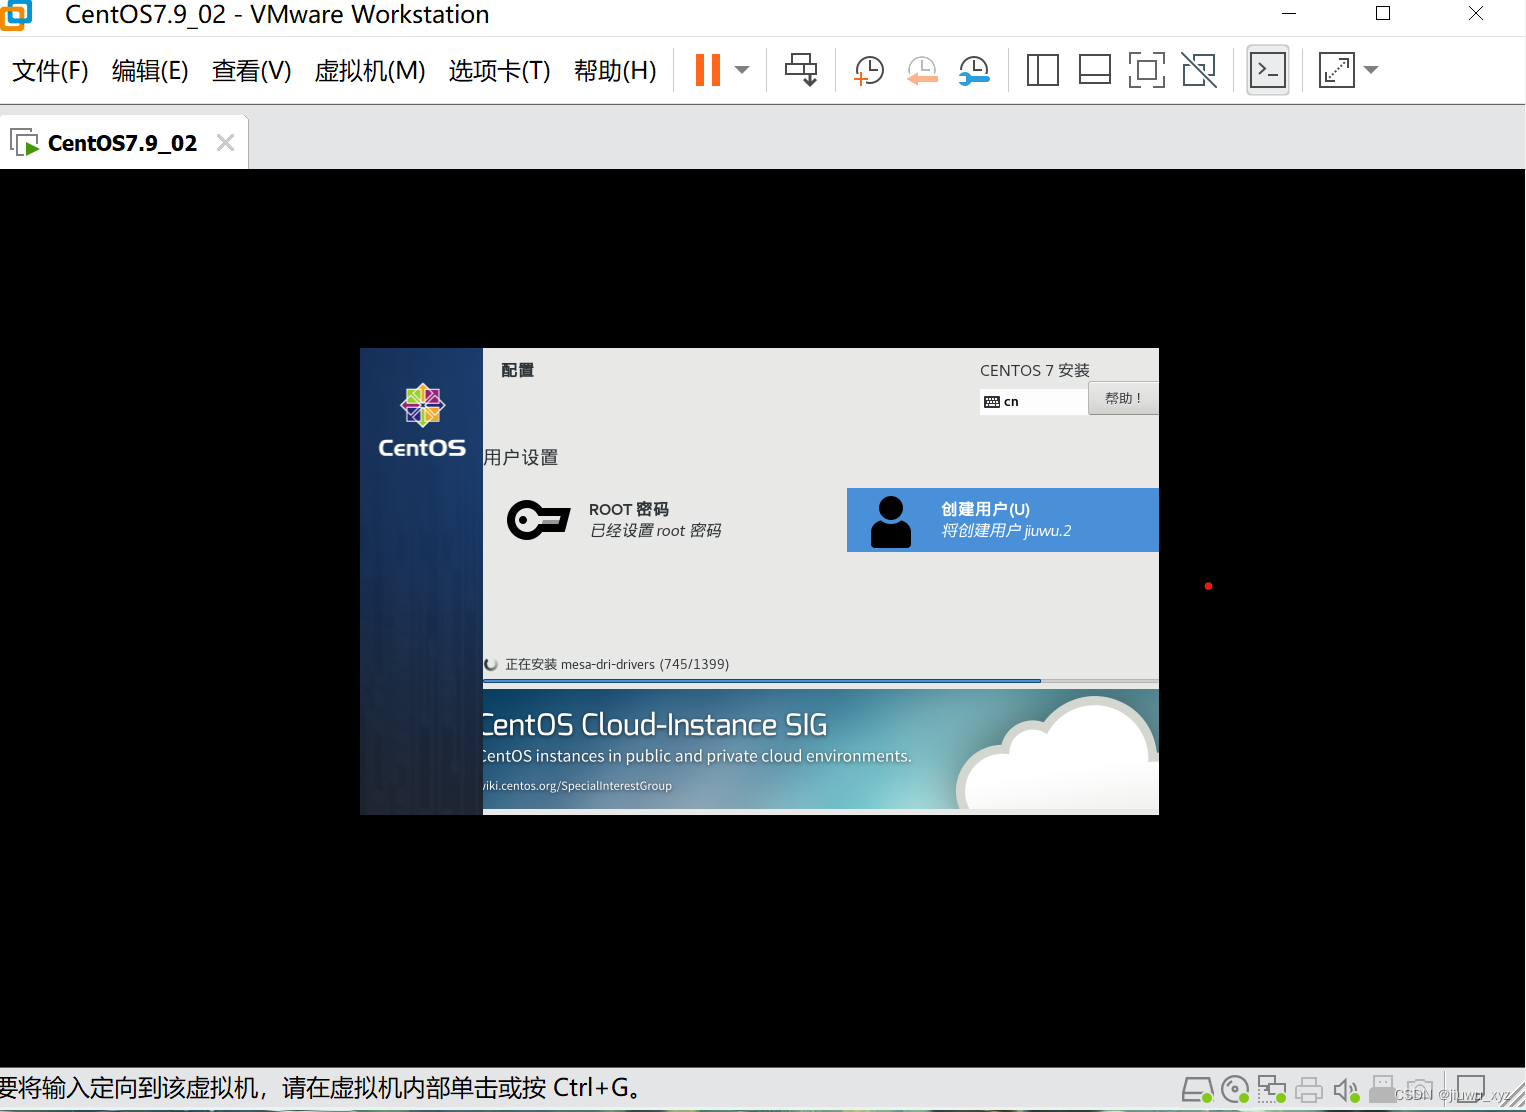Open the 创建用户(U) setting
Screen dimensions: 1526x1112
[1003, 520]
